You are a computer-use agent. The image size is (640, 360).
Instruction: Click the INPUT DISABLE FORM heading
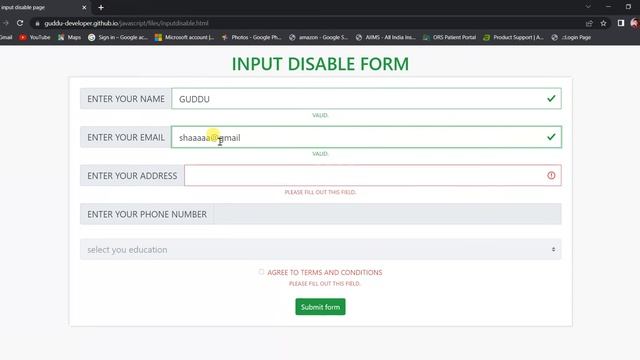coord(320,64)
